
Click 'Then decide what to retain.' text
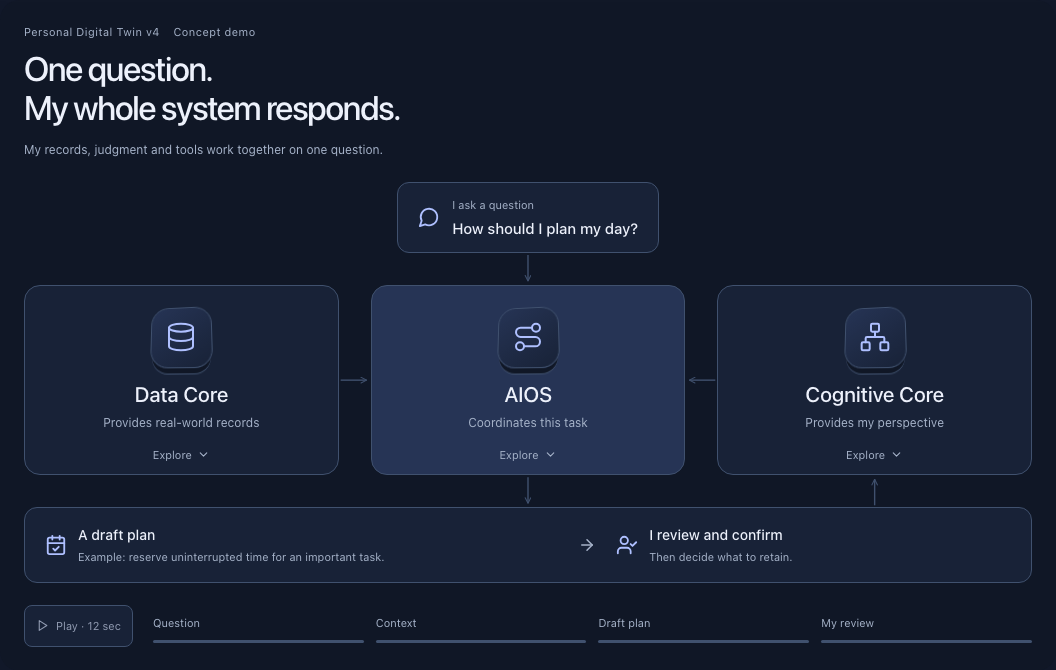pyautogui.click(x=721, y=557)
